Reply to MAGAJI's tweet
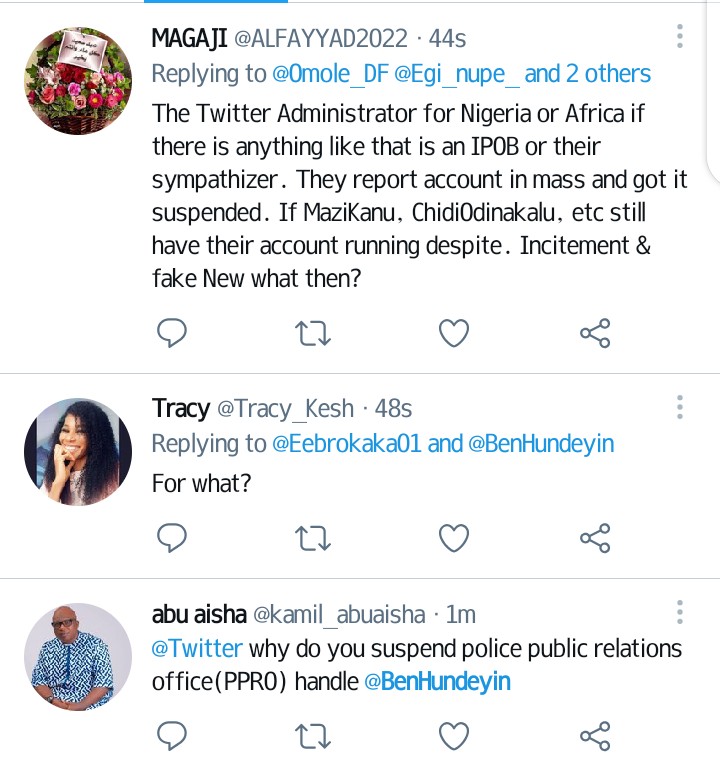720x771 pixels. click(172, 333)
